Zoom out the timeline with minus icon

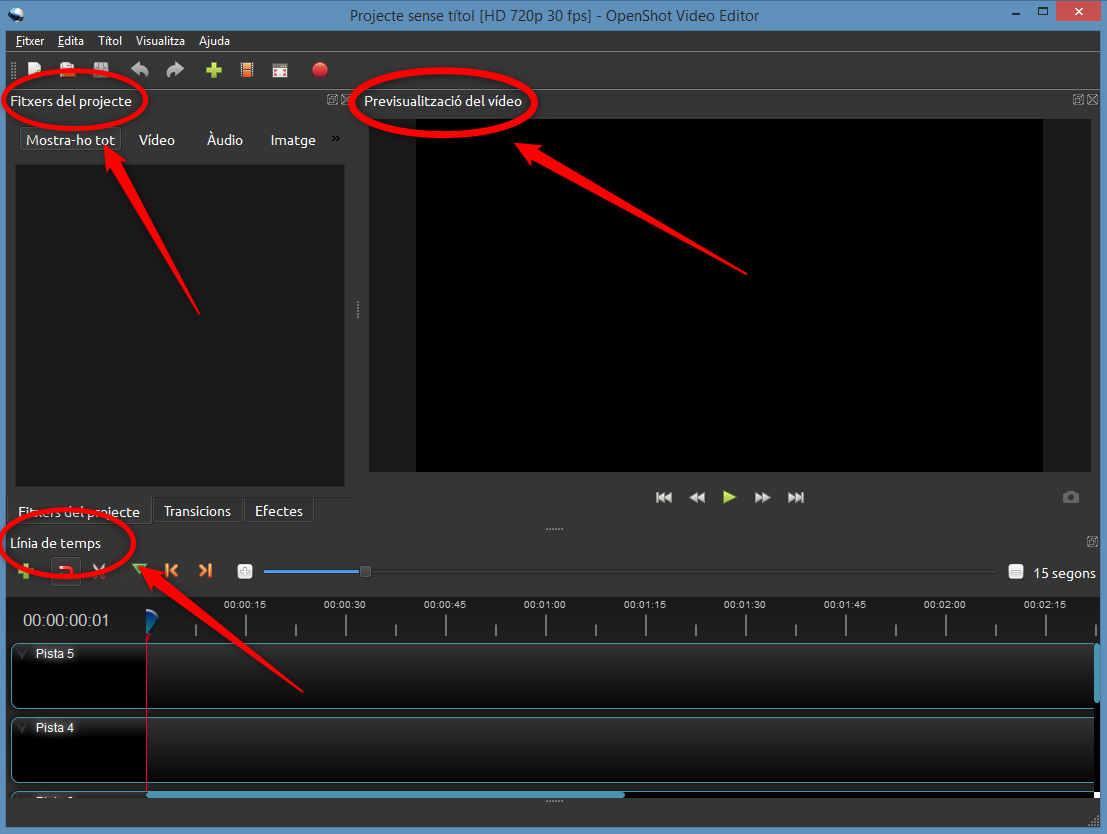point(1016,571)
